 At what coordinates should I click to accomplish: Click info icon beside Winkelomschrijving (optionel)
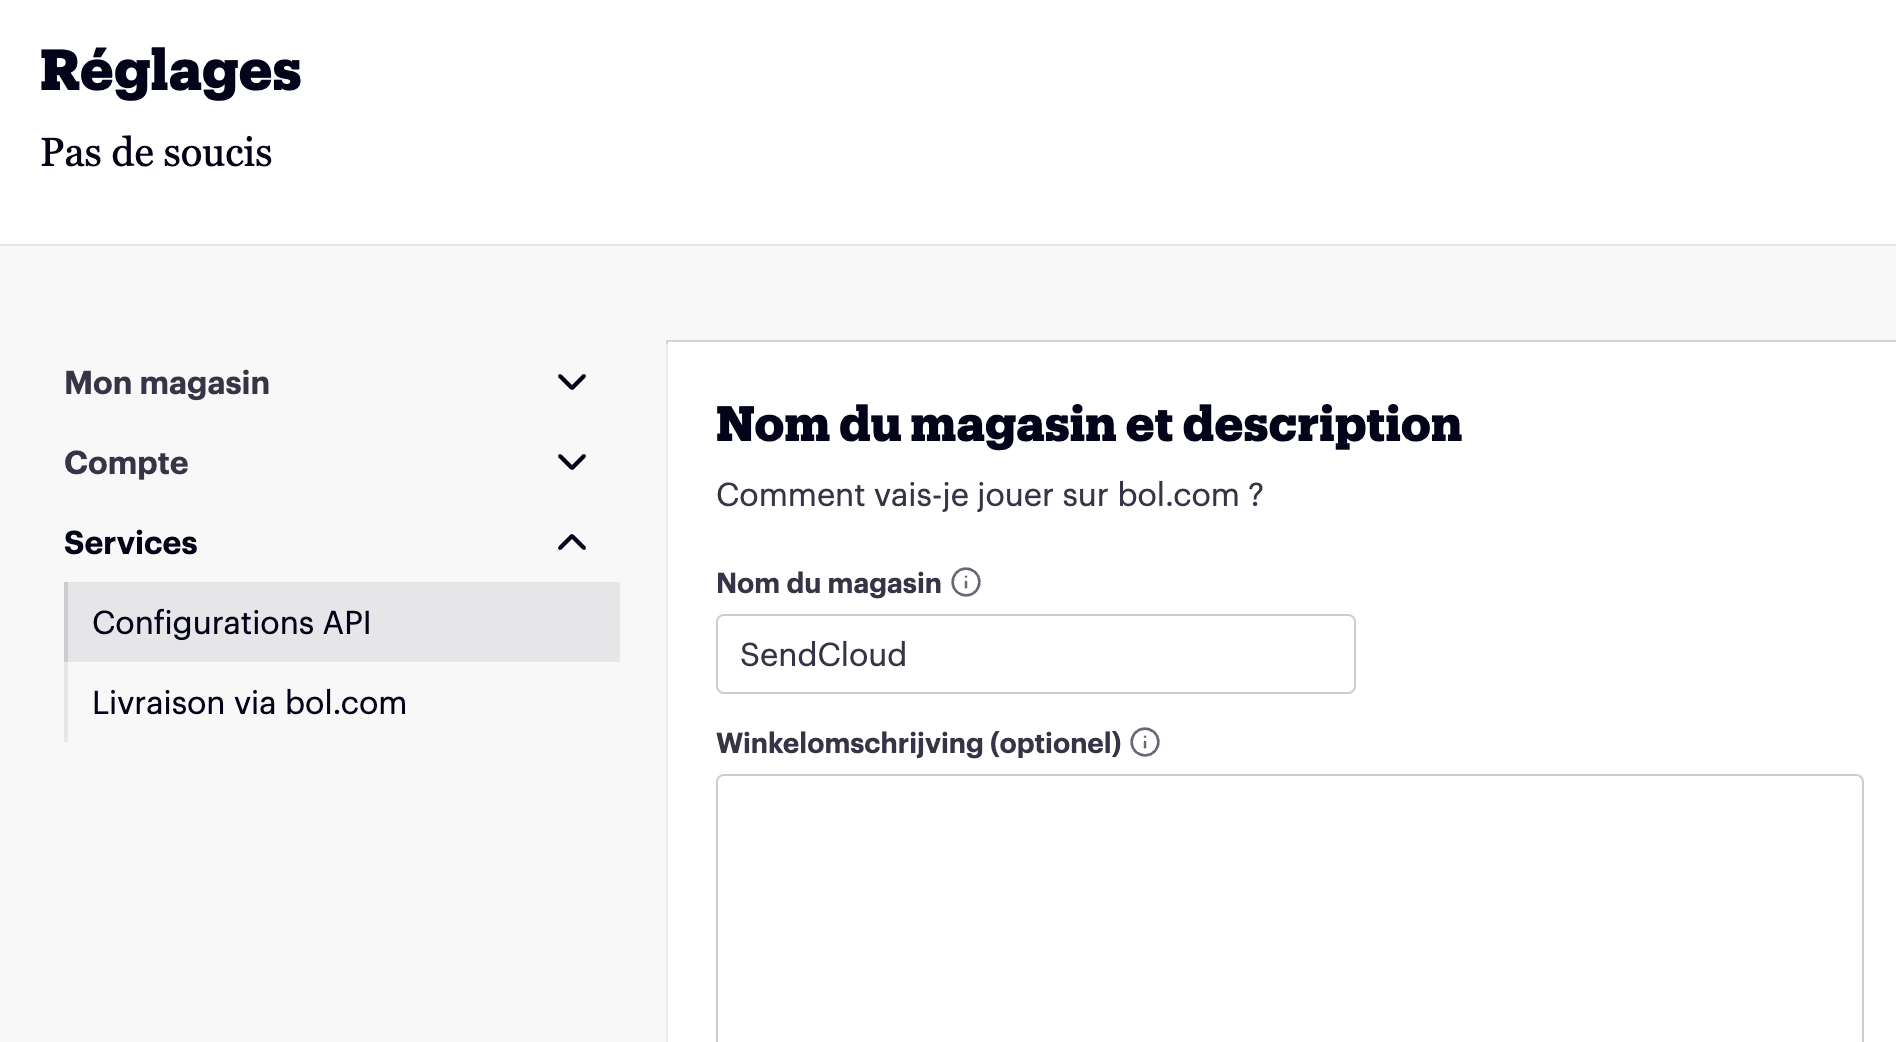pyautogui.click(x=1145, y=742)
